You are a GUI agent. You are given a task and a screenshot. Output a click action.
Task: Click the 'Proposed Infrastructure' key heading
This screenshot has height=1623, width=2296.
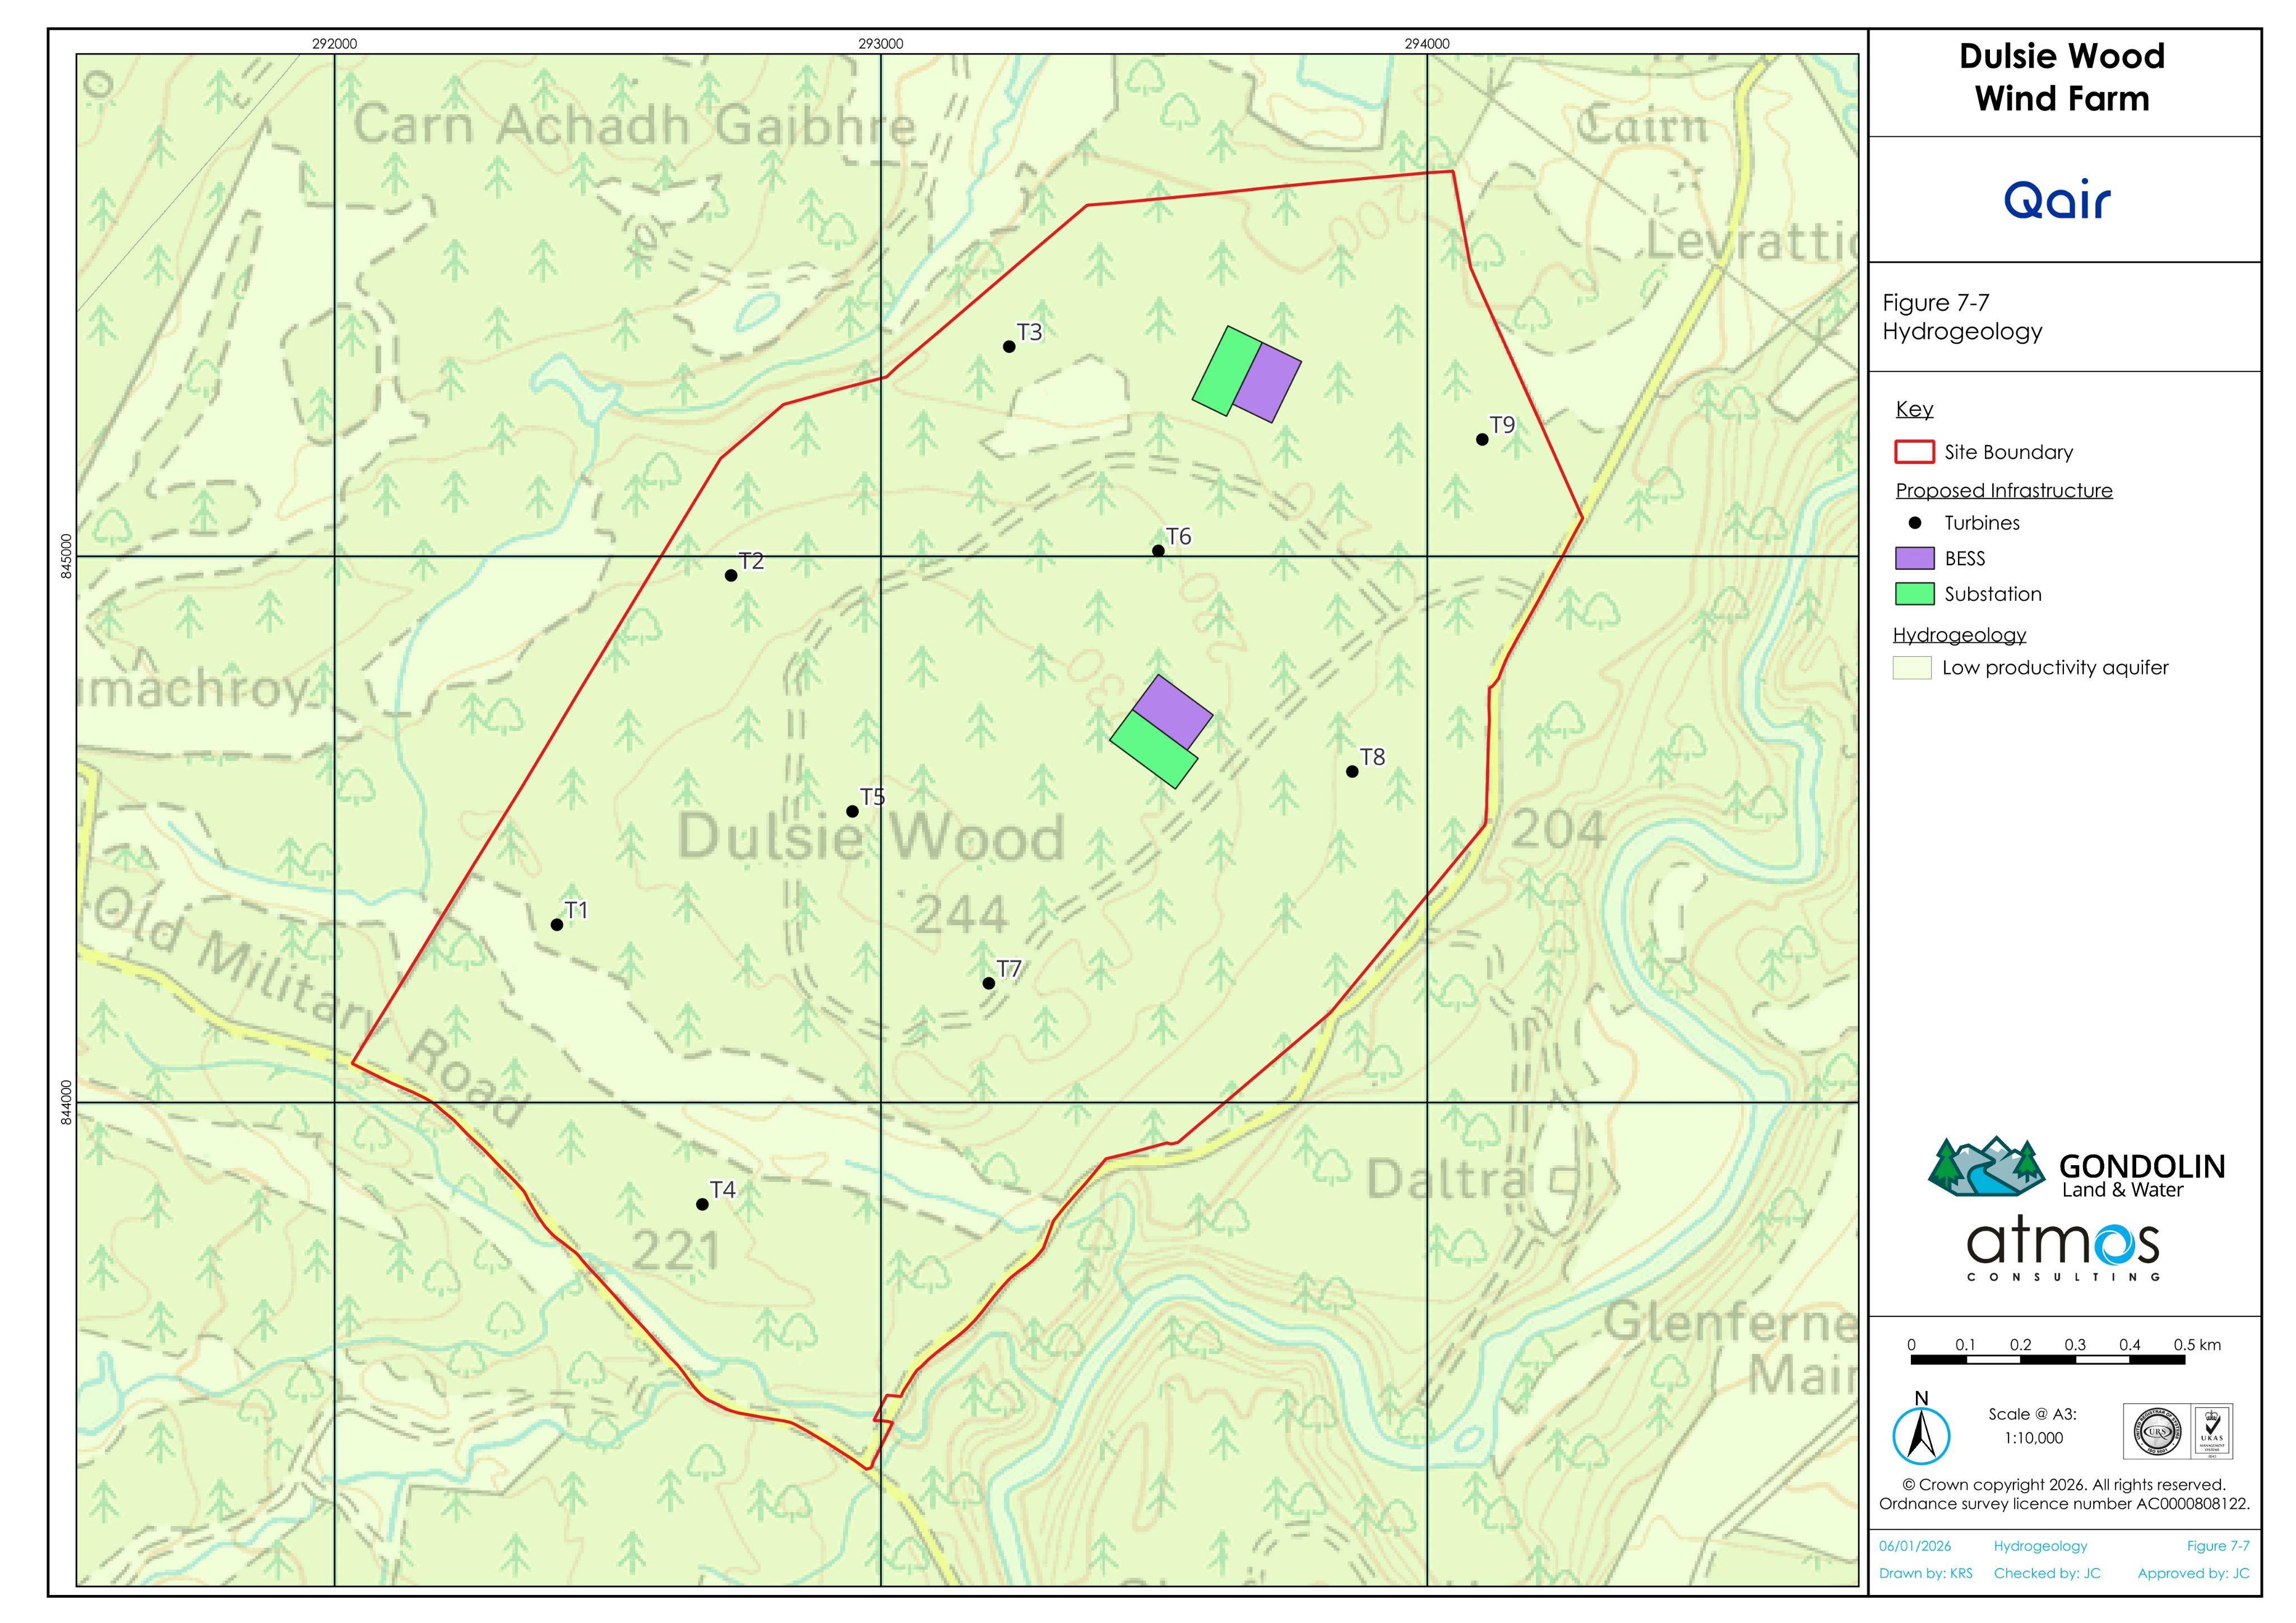point(2004,491)
